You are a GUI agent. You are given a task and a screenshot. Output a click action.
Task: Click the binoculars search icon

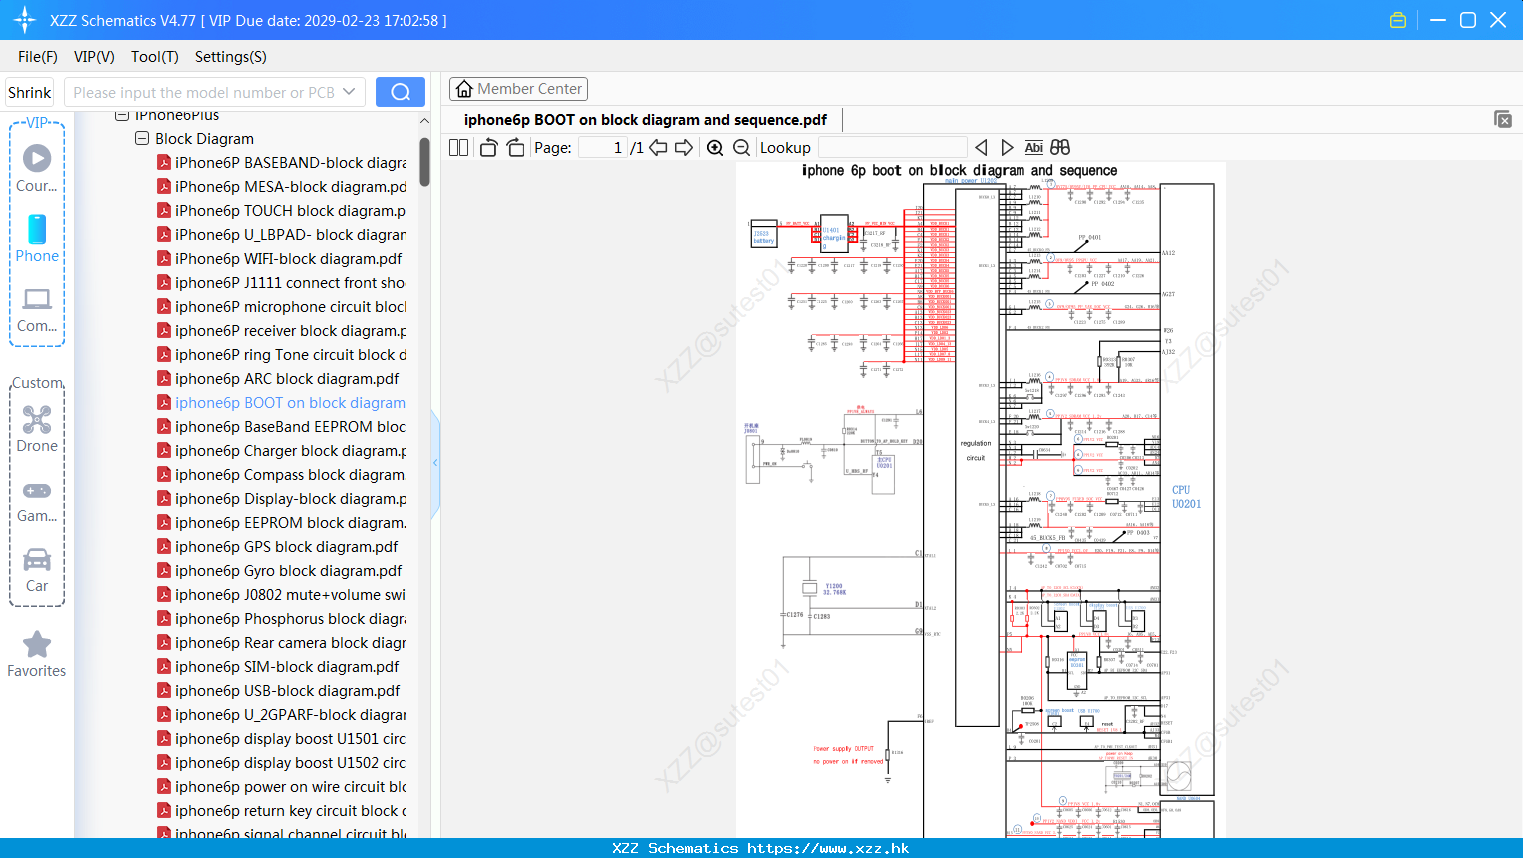point(1060,148)
